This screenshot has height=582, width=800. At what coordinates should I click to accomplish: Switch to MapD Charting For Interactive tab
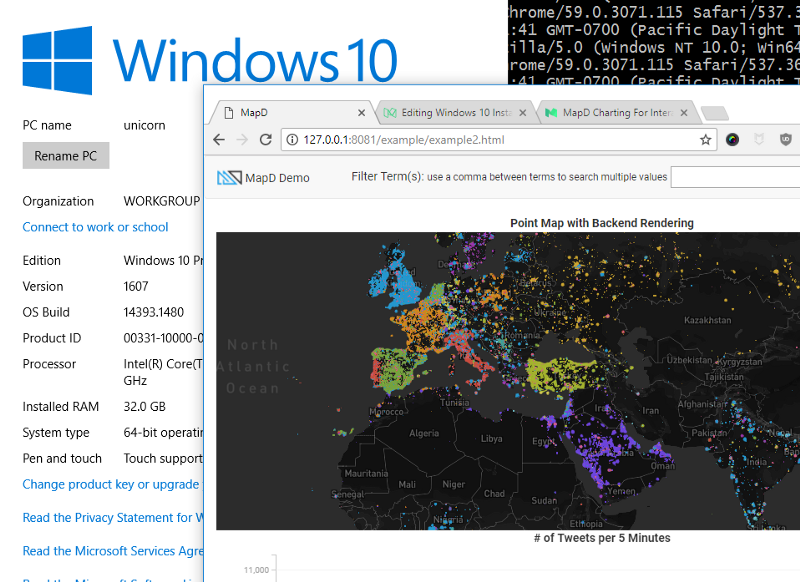coord(616,113)
